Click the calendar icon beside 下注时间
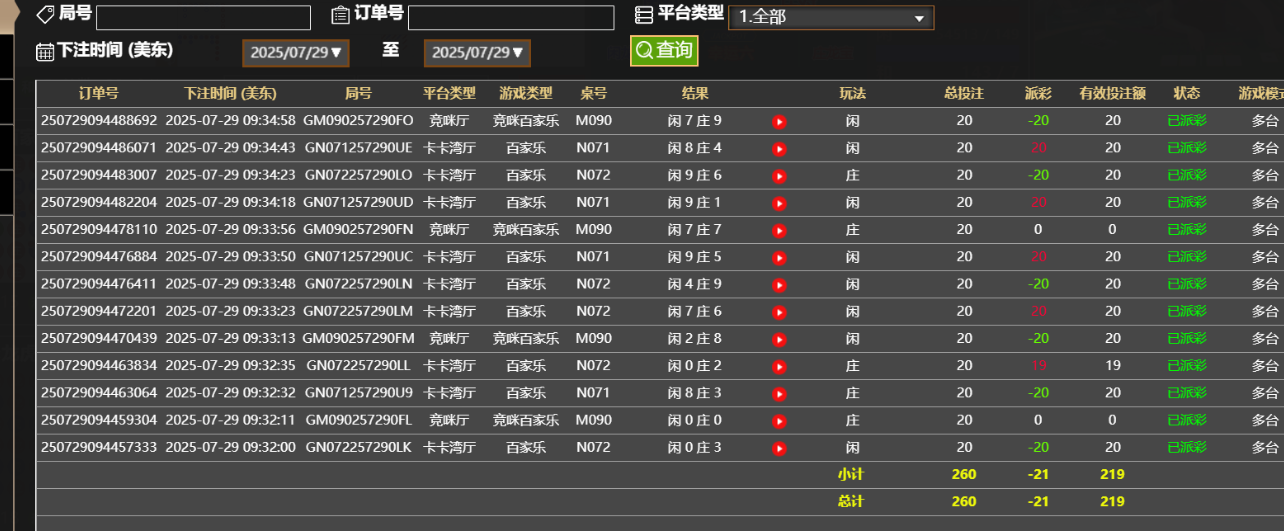Viewport: 1284px width, 531px height. [45, 52]
